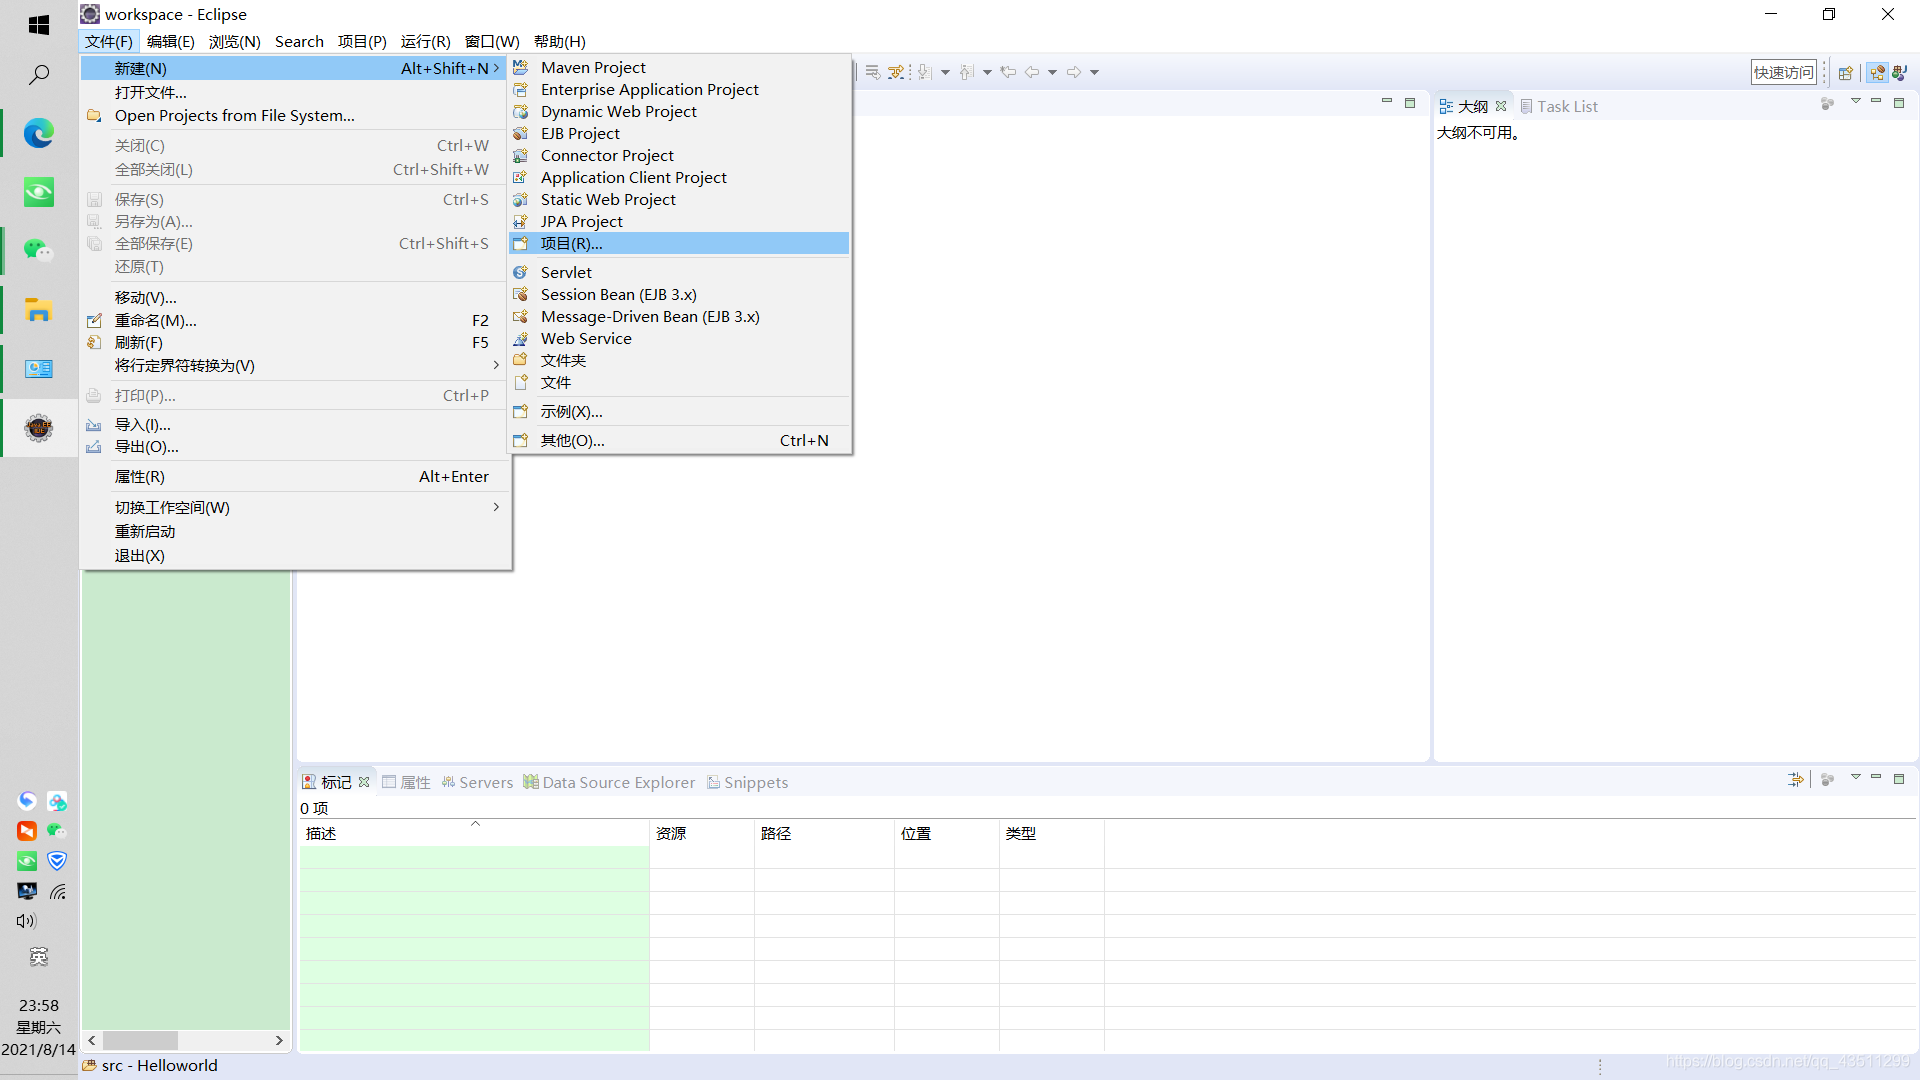Viewport: 1920px width, 1080px height.
Task: Choose Dynamic Web Project
Action: 680,111
